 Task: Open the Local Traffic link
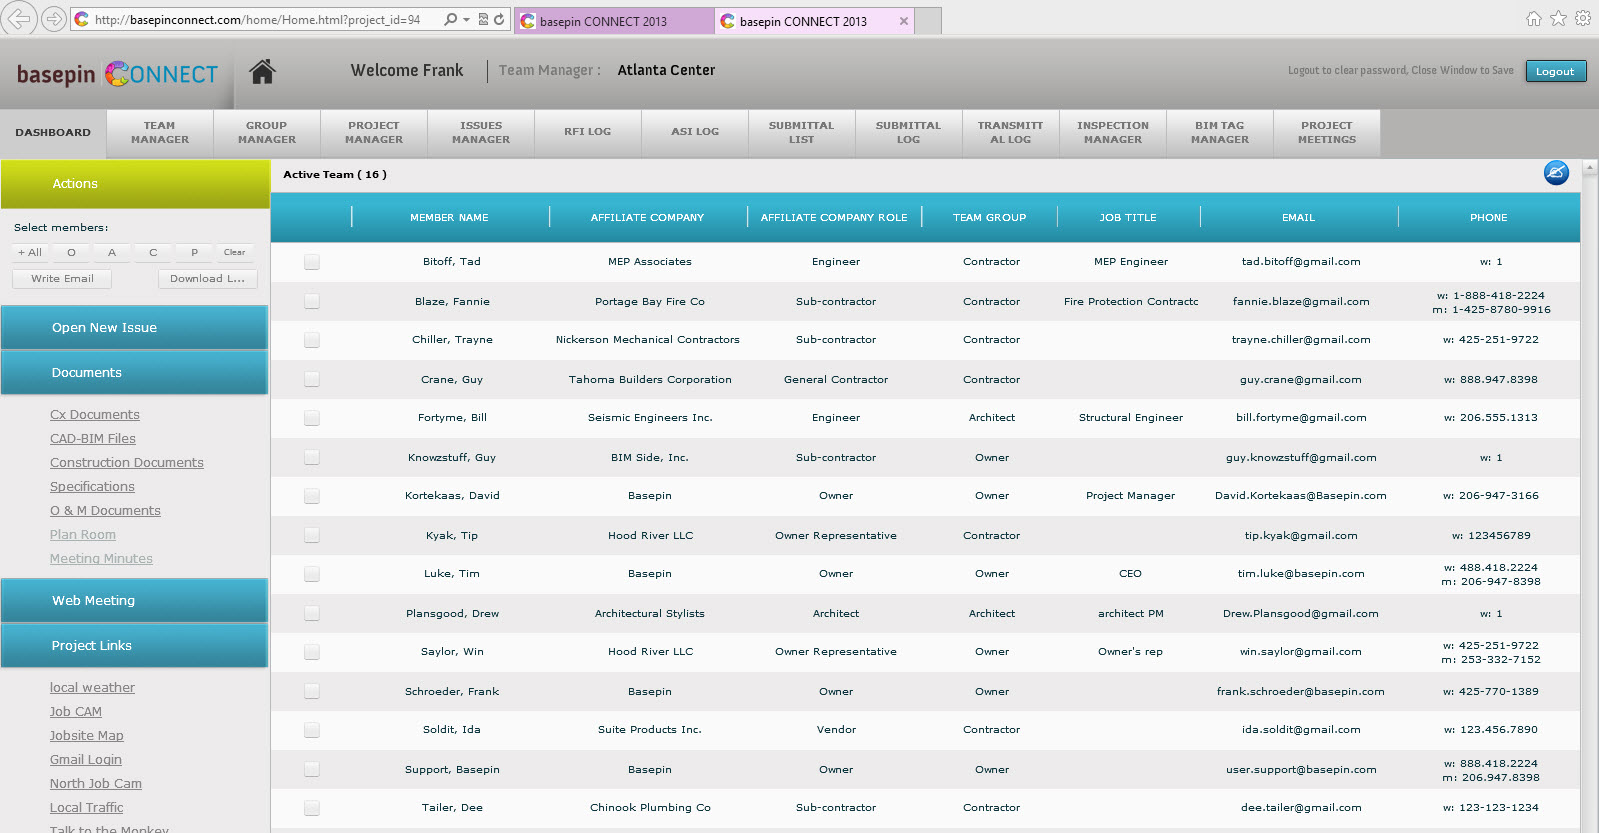pyautogui.click(x=87, y=808)
